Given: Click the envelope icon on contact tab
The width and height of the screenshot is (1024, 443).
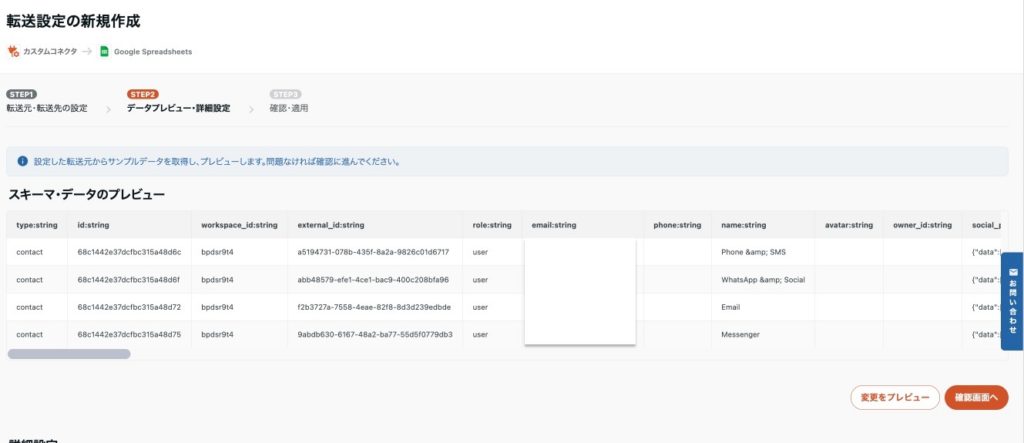Looking at the screenshot, I should click(x=1012, y=272).
